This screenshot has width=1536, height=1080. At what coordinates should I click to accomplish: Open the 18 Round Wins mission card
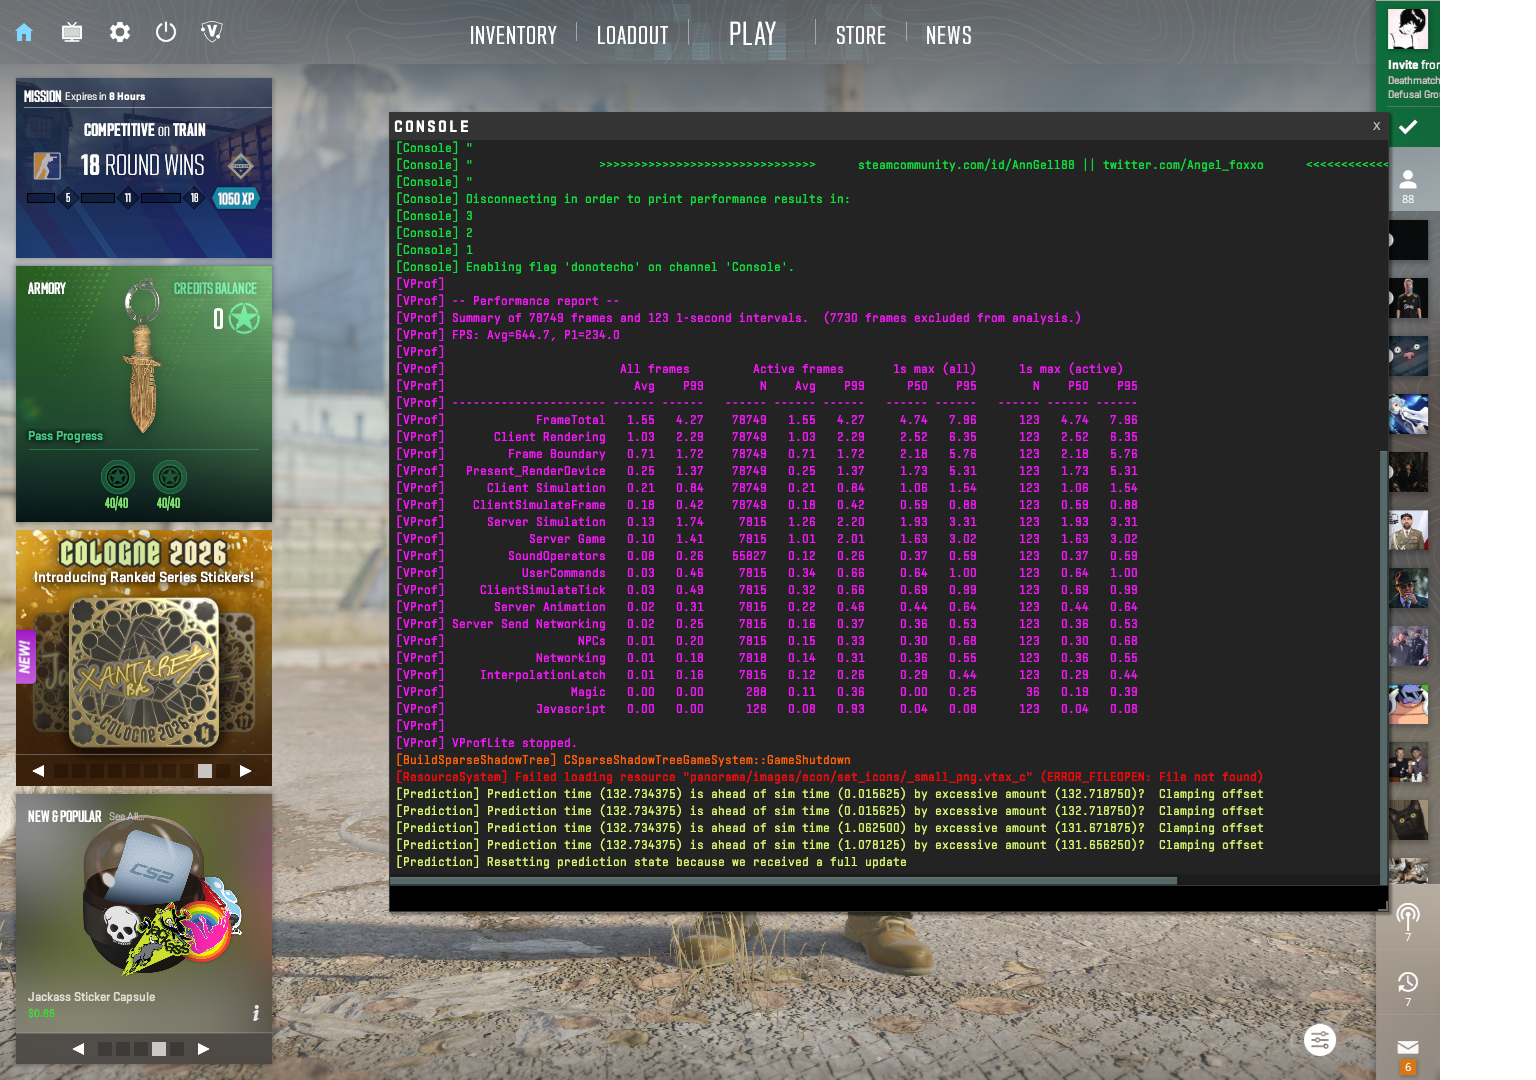tap(144, 168)
